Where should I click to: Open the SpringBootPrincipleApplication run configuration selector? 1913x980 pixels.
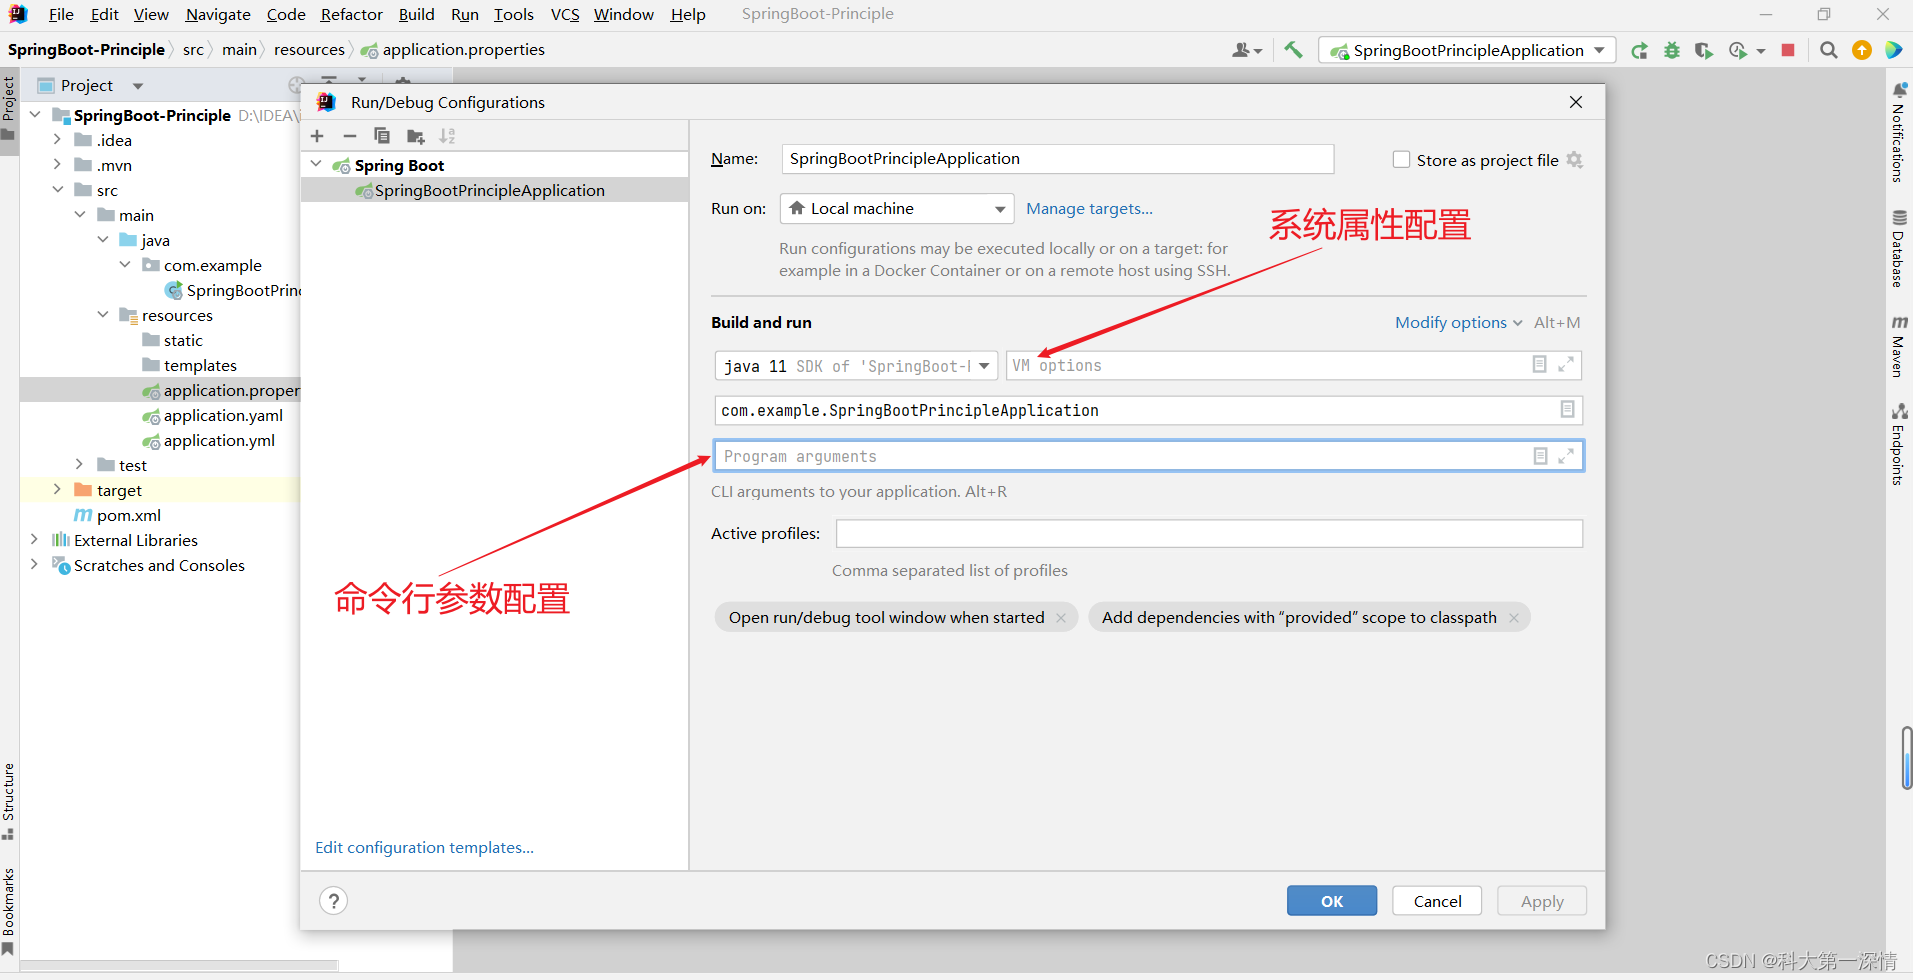(x=1467, y=50)
